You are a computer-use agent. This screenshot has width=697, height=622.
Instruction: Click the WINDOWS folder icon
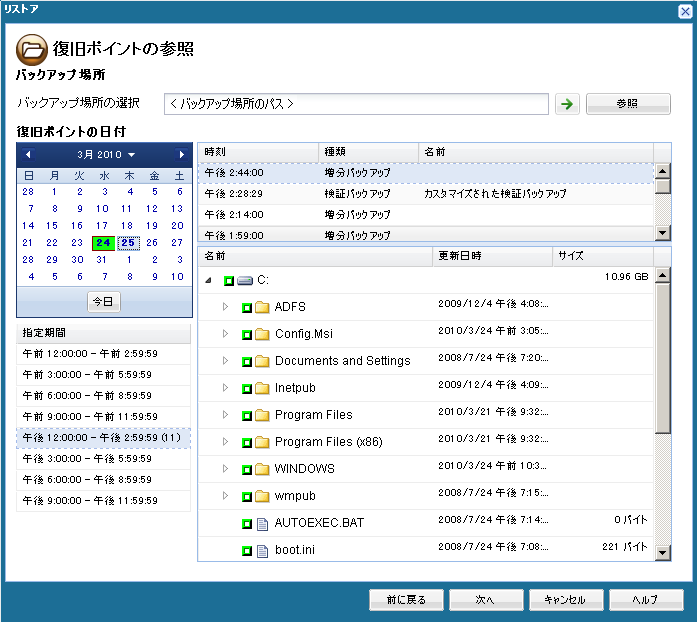pyautogui.click(x=262, y=469)
